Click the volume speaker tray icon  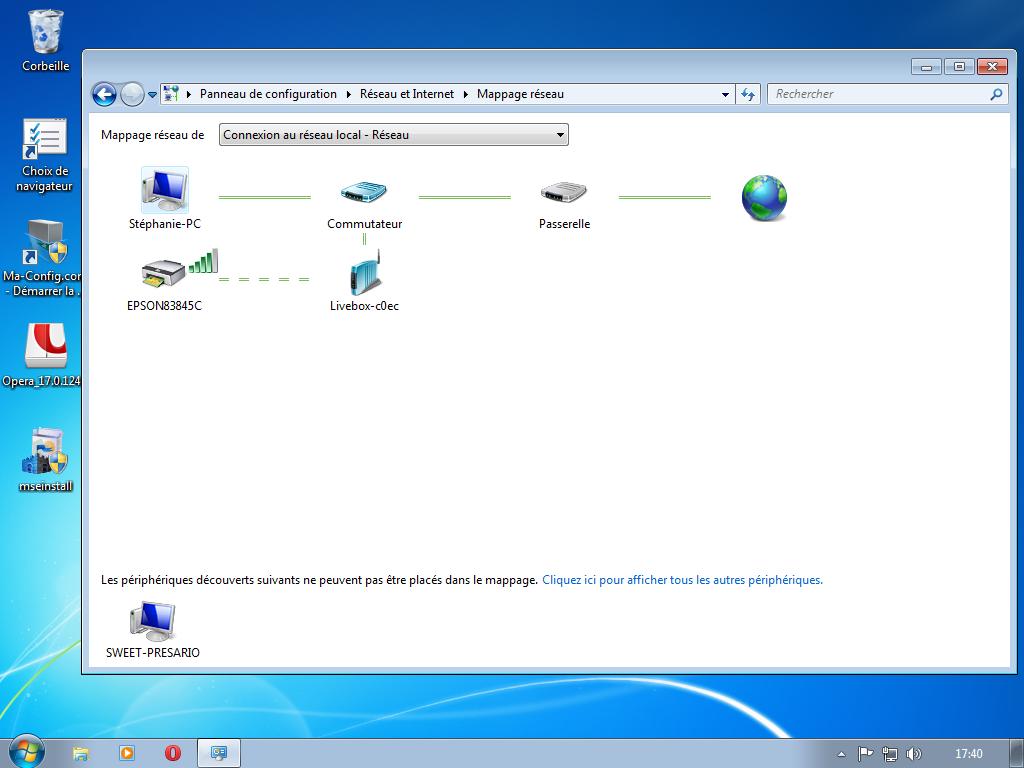pos(914,754)
